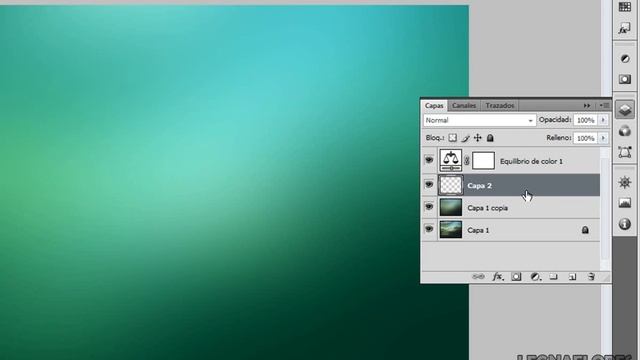Click the Opacidad label
This screenshot has width=640, height=360.
555,120
